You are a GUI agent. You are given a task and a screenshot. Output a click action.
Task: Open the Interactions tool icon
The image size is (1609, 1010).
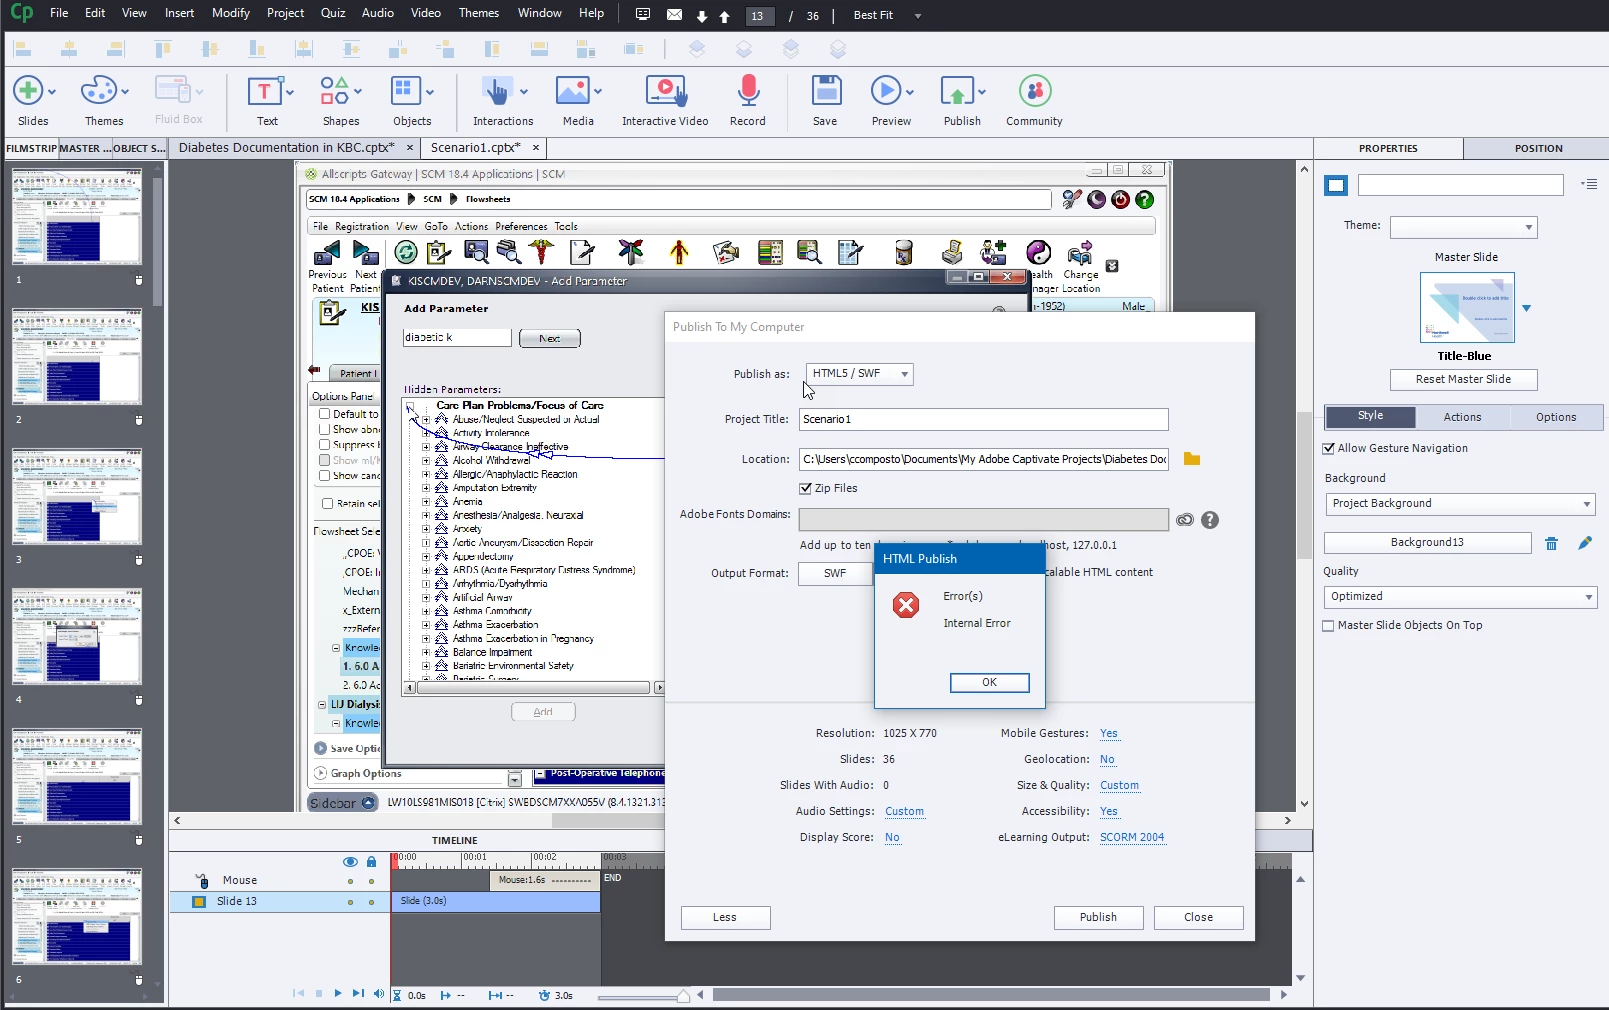pyautogui.click(x=497, y=91)
